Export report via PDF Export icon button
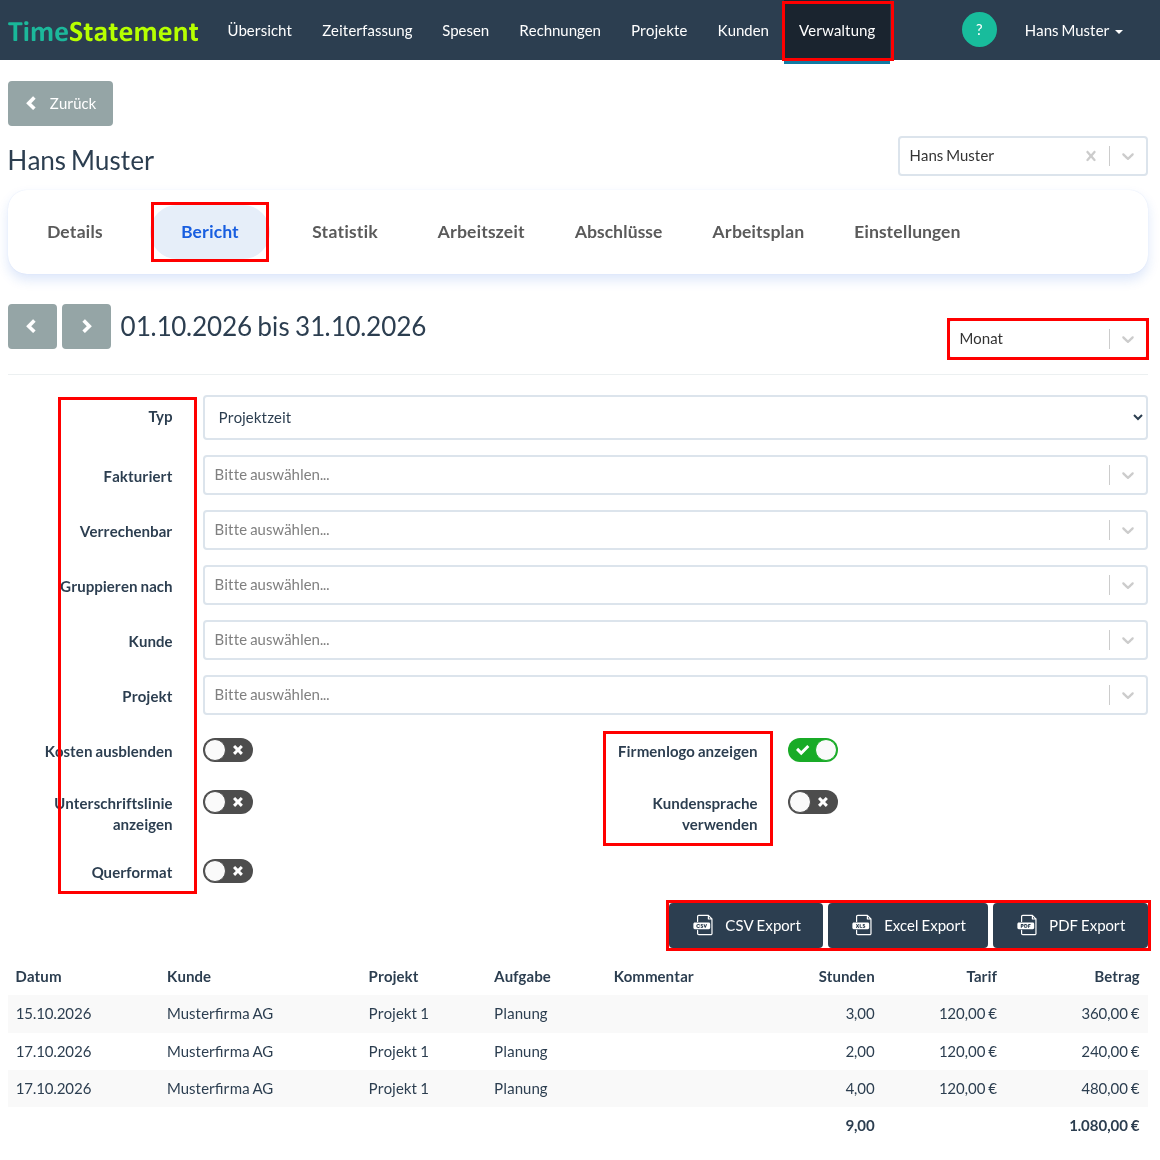 click(x=1070, y=925)
